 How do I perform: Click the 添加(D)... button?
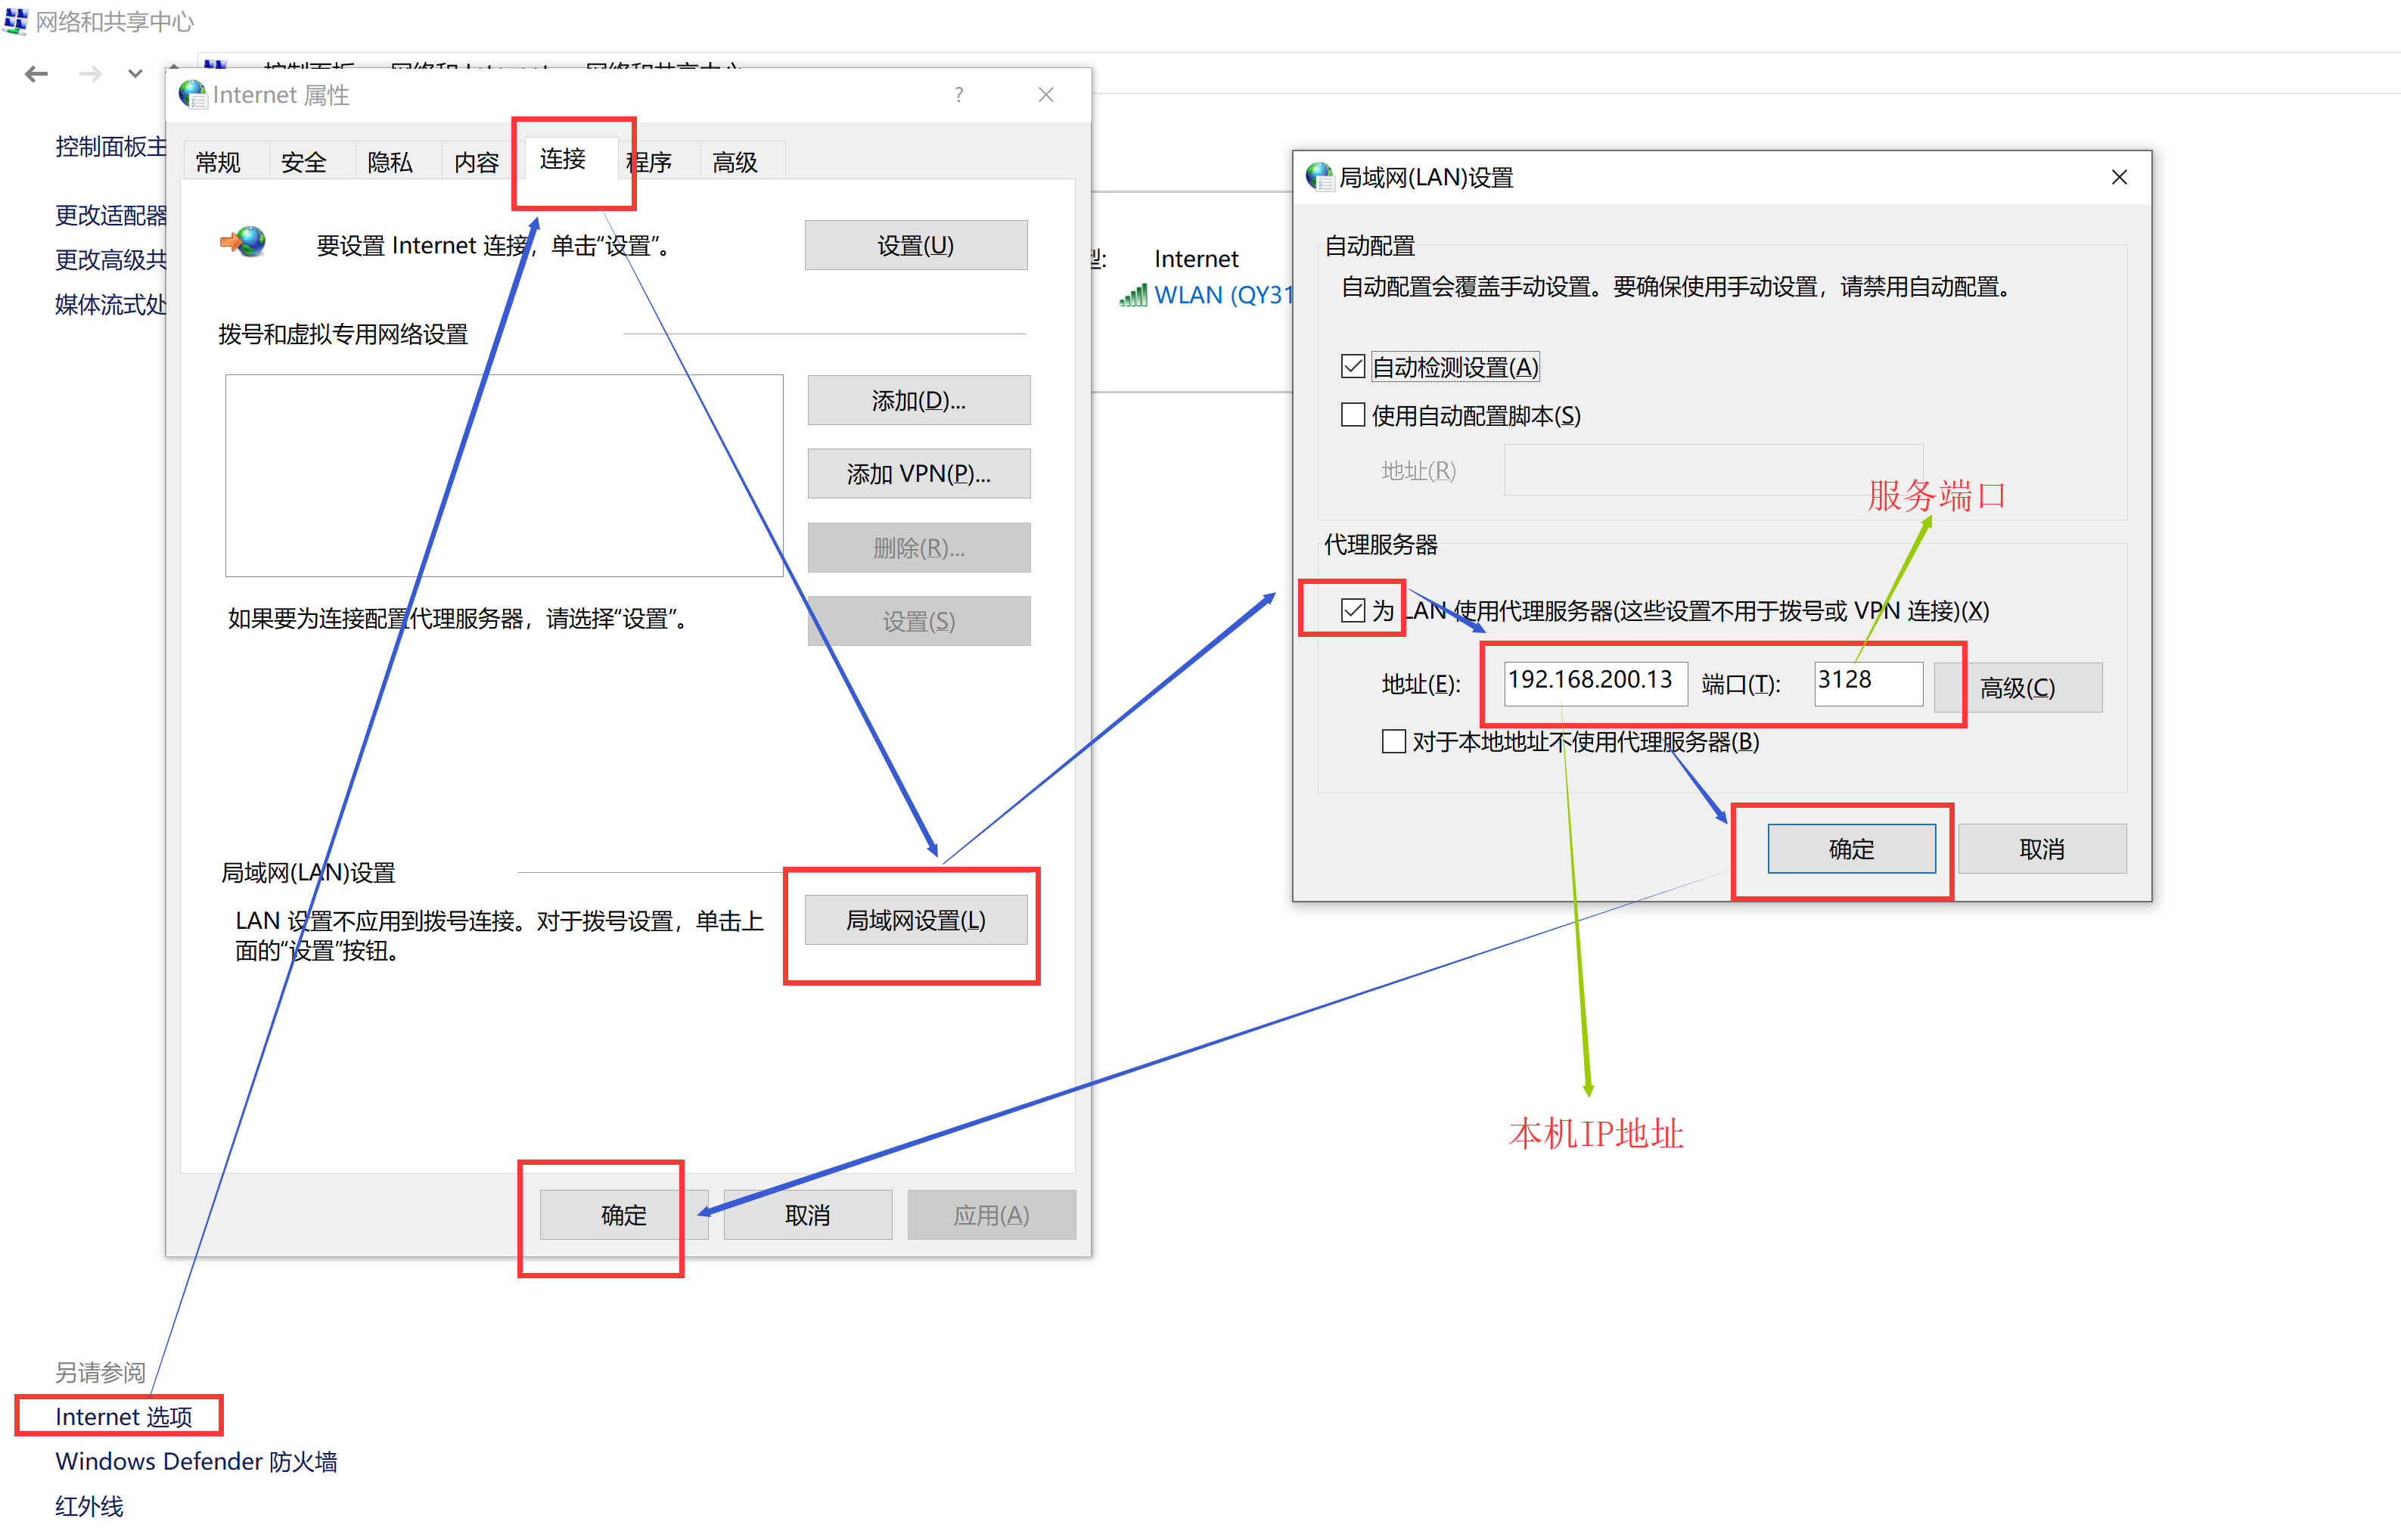click(x=919, y=401)
